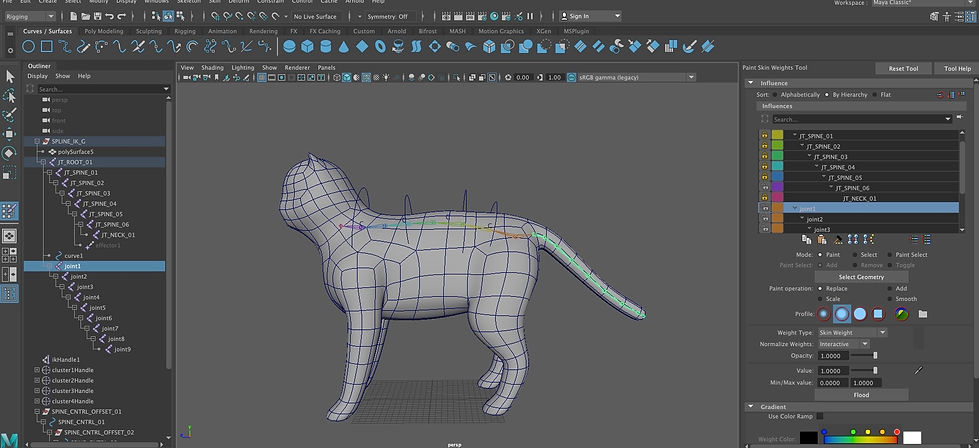Open the Shading menu in the viewport
Image resolution: width=979 pixels, height=448 pixels.
[212, 67]
